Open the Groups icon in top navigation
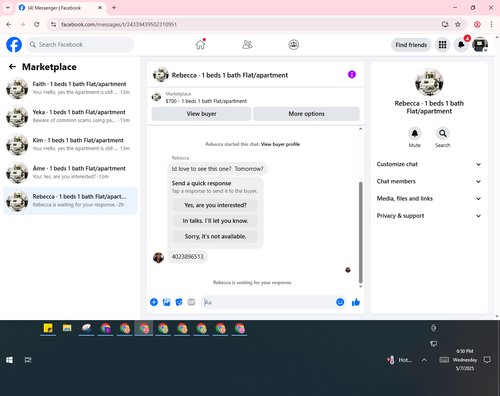Screen dimensions: 500x396 [x=294, y=44]
